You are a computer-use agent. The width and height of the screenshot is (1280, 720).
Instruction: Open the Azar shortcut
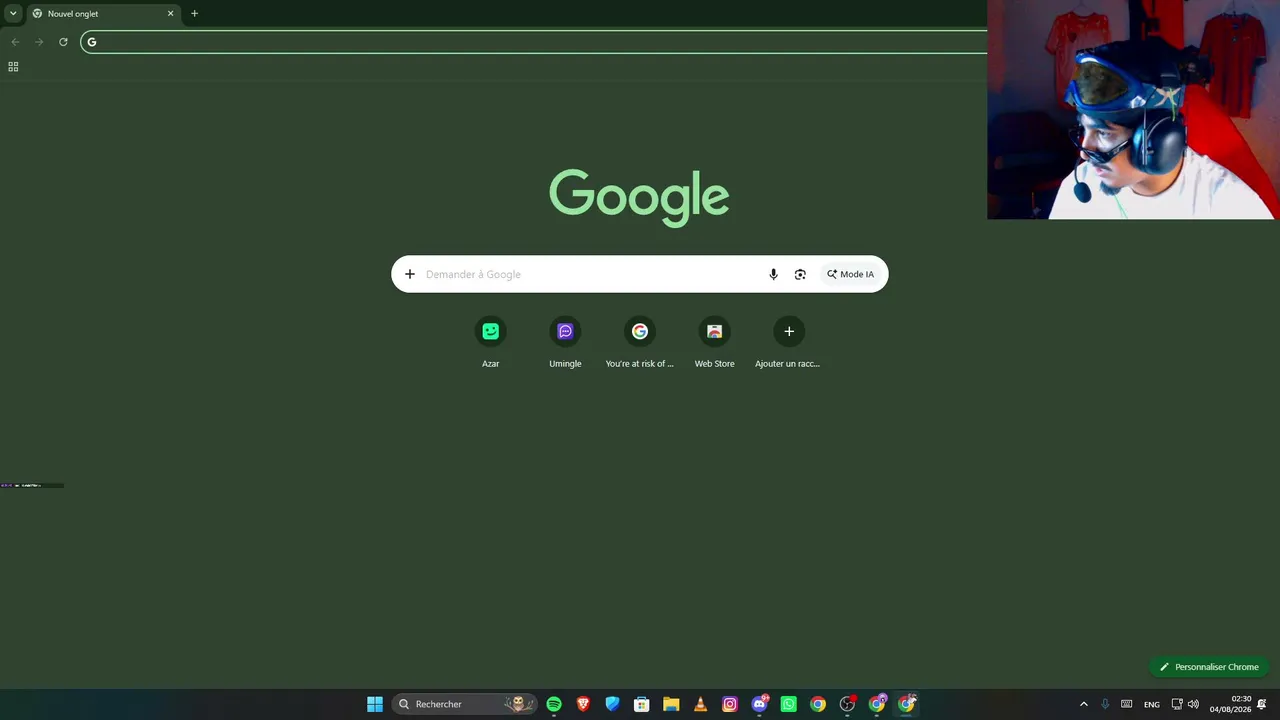(x=490, y=342)
